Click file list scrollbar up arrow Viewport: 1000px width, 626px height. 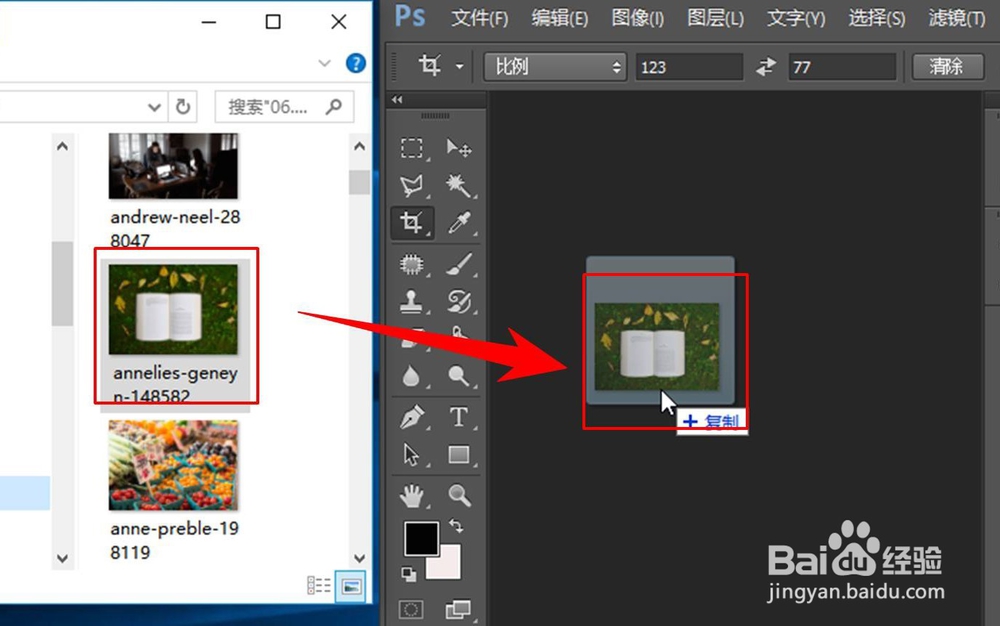click(360, 147)
